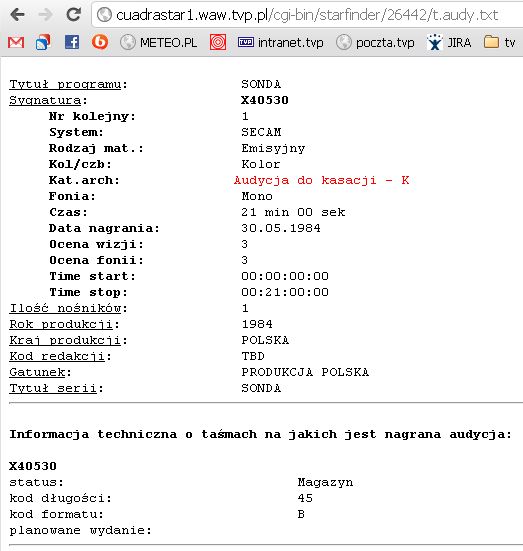Expand the tv bookmarks folder
Screen dimensions: 523x551
click(499, 43)
